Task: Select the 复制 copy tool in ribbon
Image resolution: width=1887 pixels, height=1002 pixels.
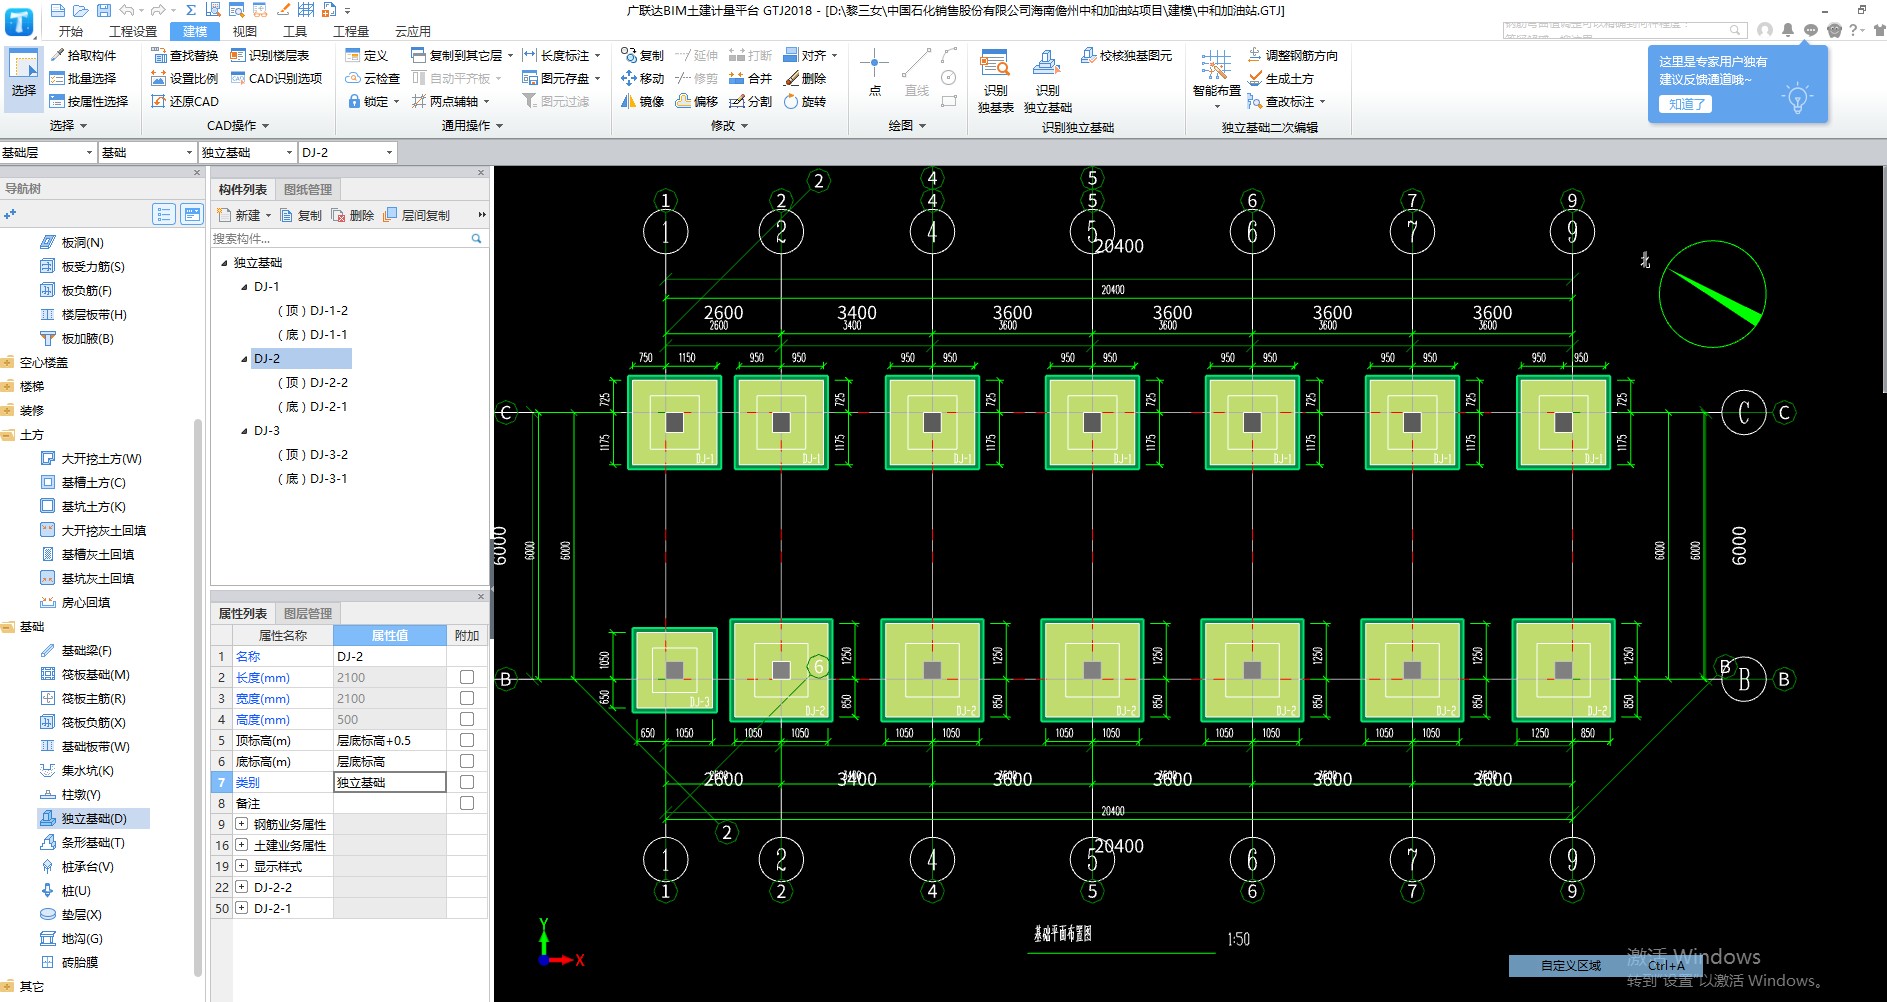Action: pos(642,55)
